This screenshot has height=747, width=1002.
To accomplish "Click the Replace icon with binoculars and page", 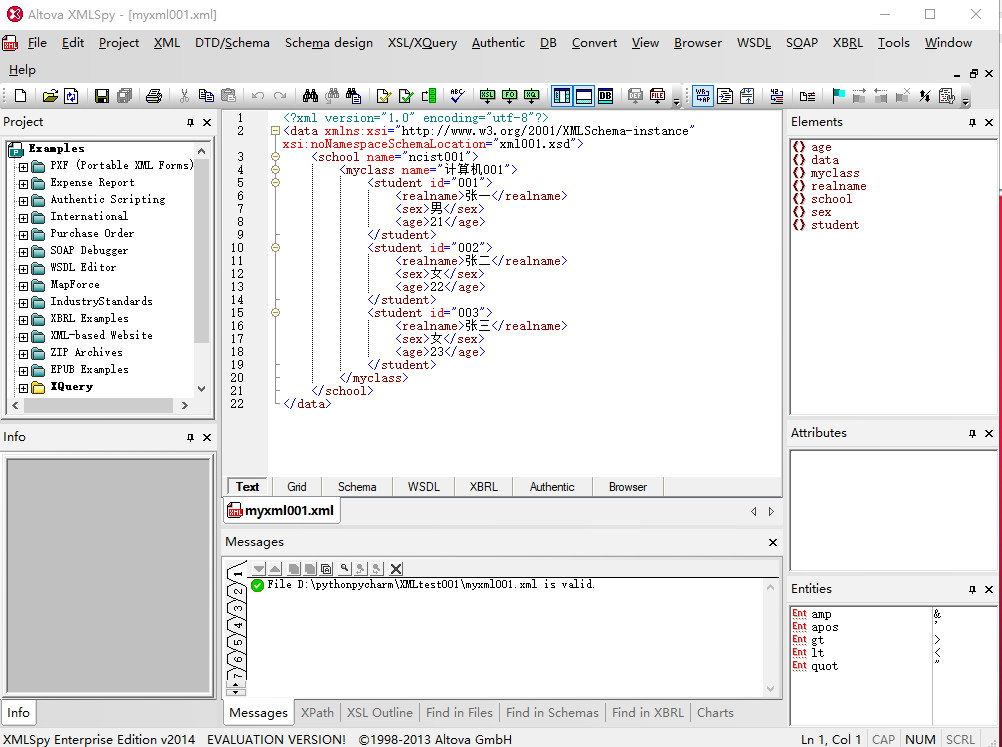I will click(353, 96).
